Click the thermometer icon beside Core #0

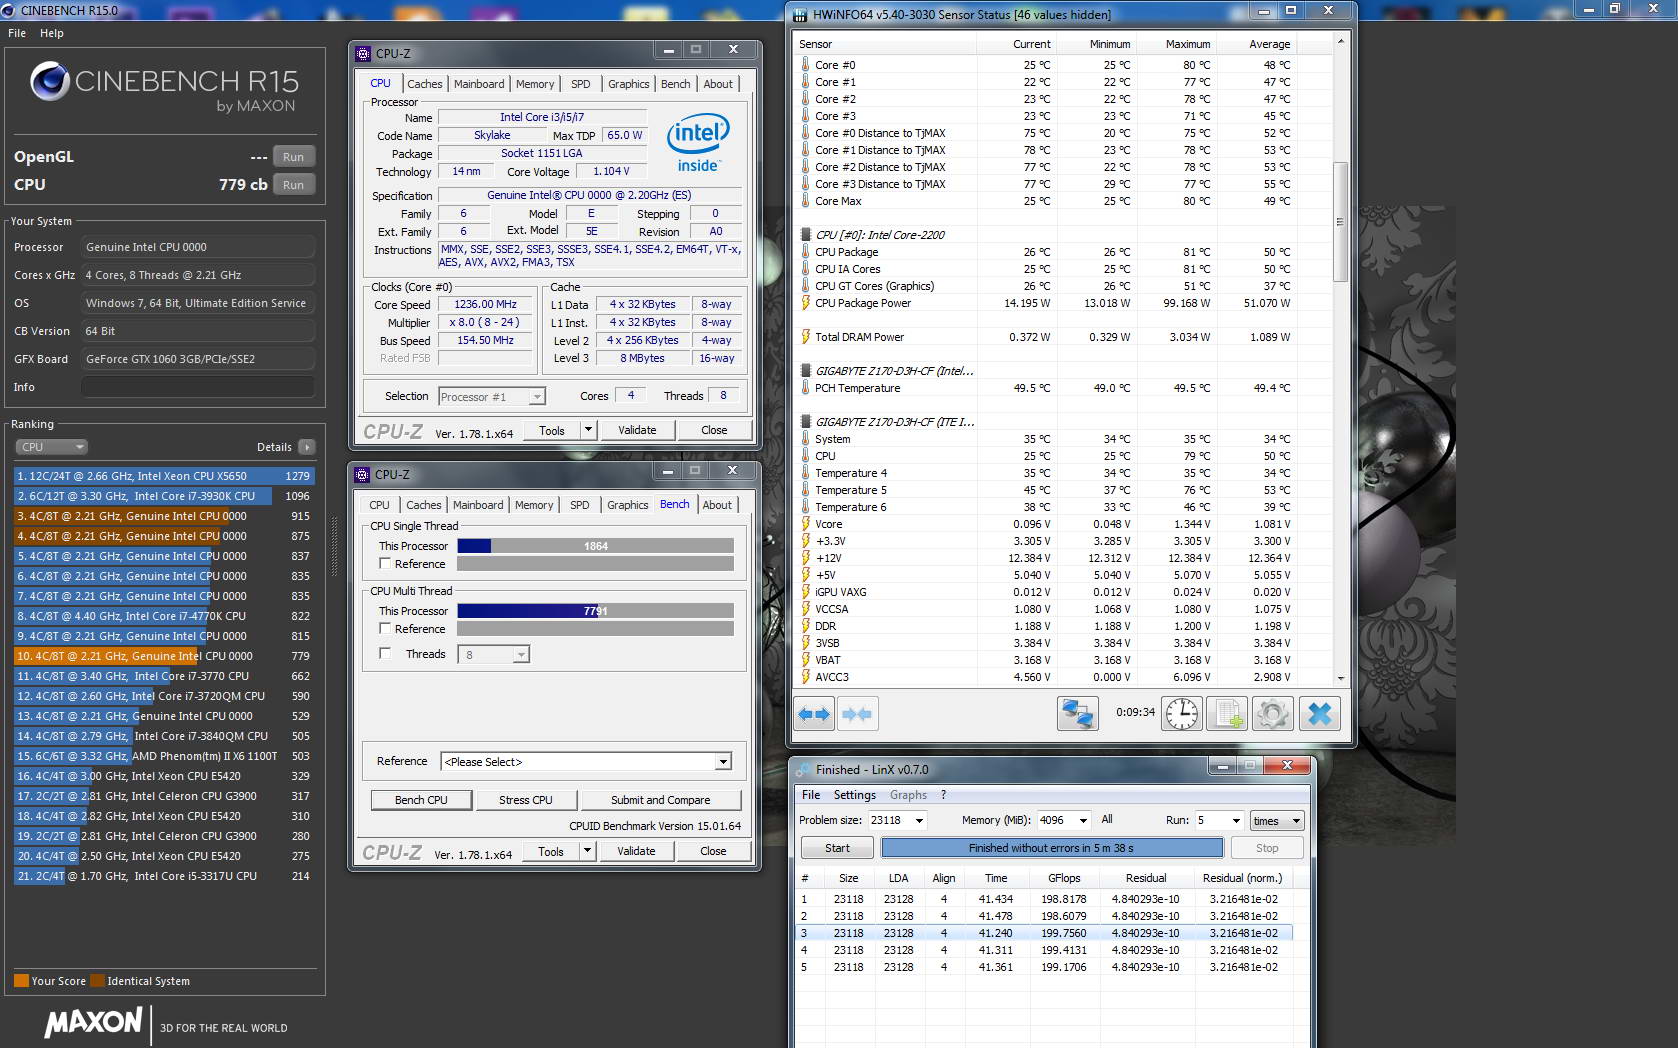coord(805,65)
